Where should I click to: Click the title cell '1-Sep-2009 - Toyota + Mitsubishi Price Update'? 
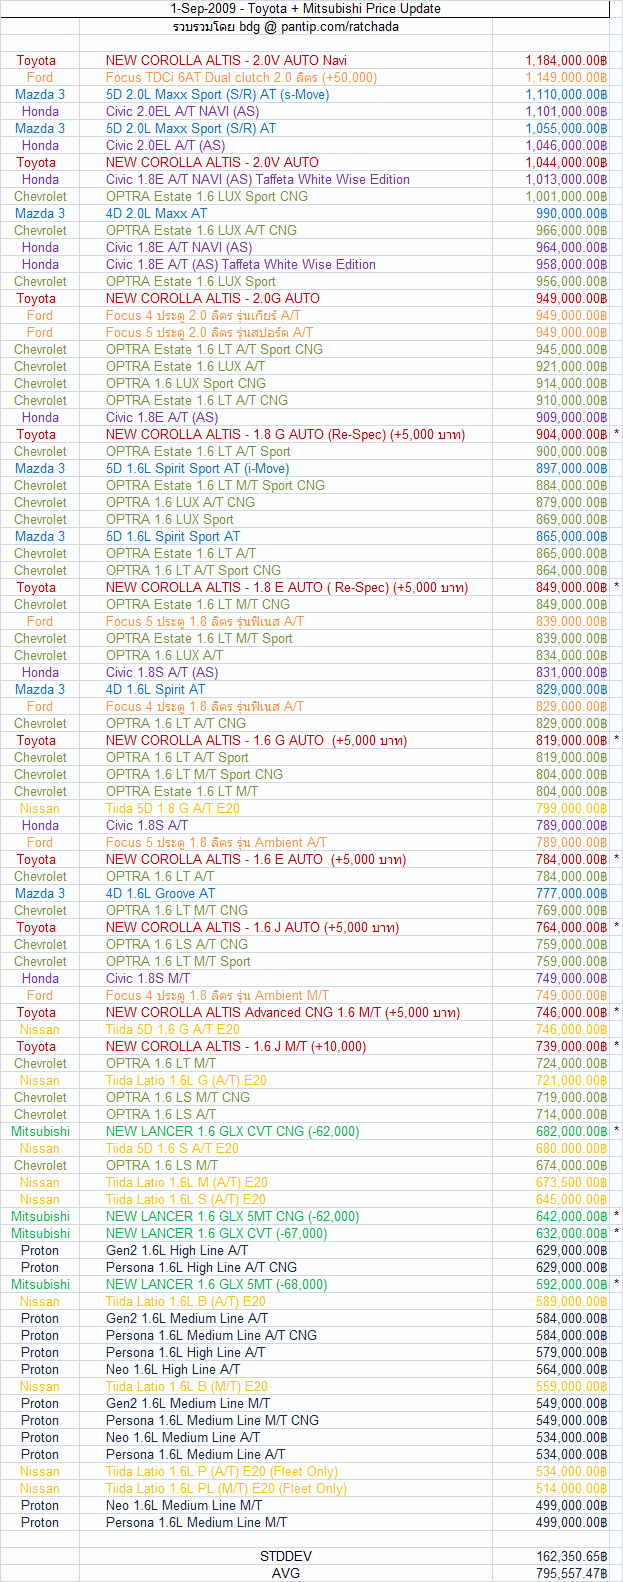point(305,9)
